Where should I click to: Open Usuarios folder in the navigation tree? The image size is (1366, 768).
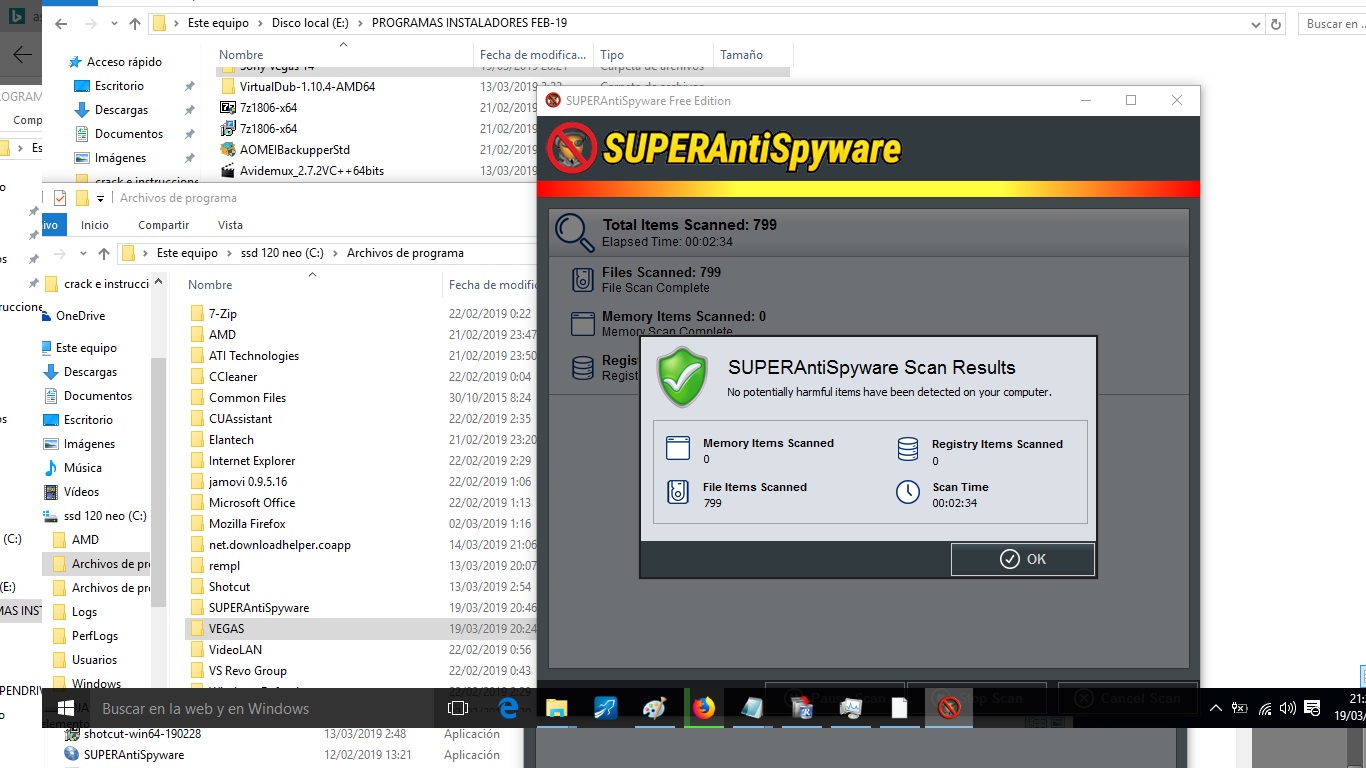(x=94, y=660)
